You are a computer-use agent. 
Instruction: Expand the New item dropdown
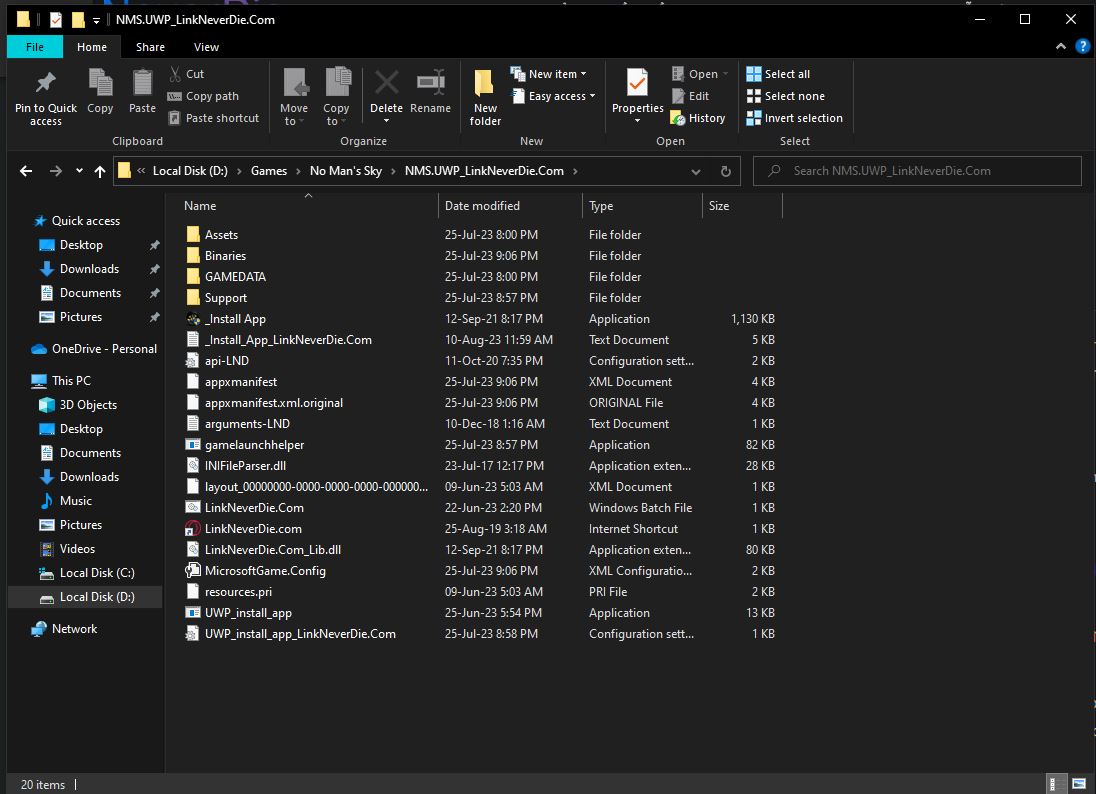coord(549,74)
